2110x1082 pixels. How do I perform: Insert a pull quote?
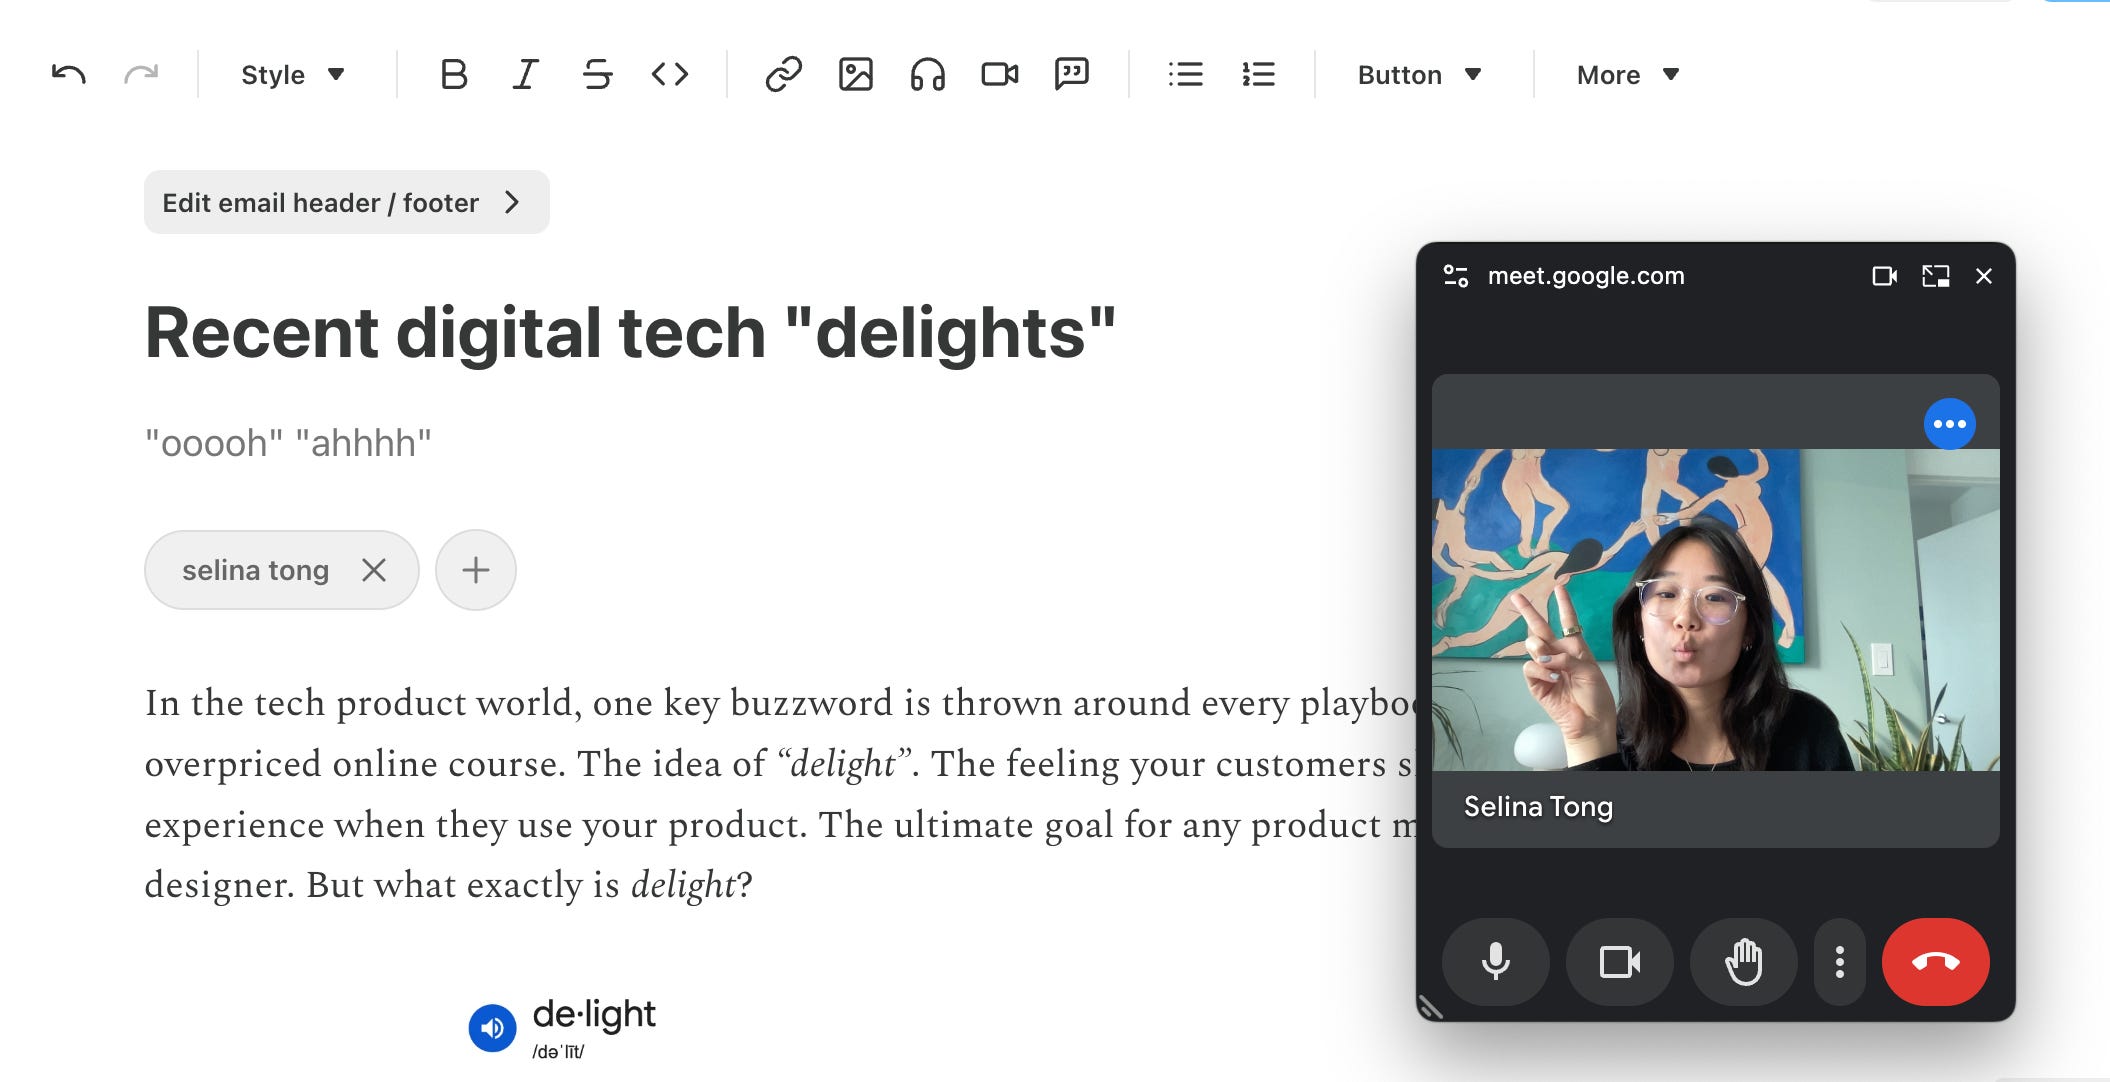1071,75
